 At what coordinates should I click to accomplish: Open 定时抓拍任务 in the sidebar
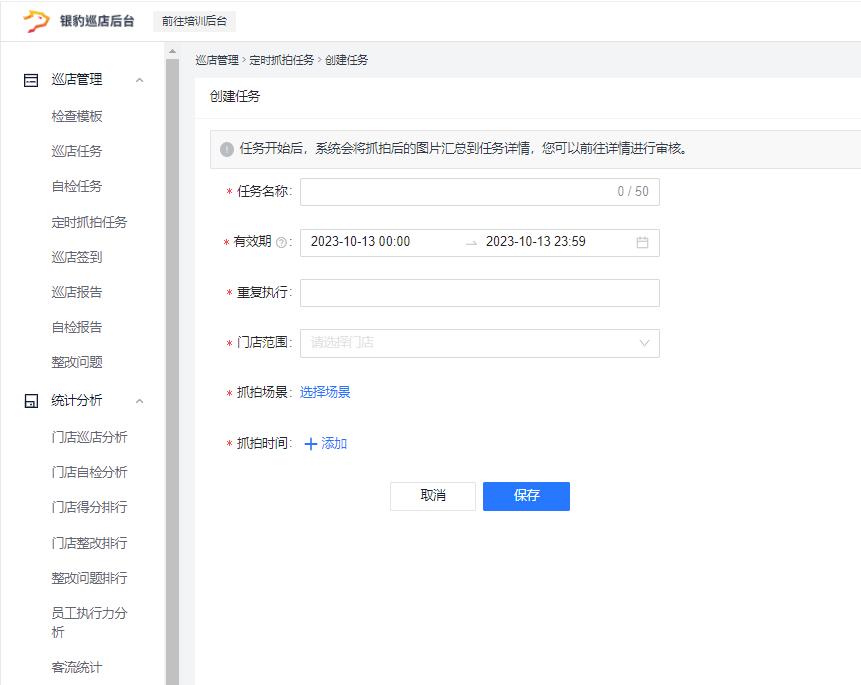(x=89, y=222)
